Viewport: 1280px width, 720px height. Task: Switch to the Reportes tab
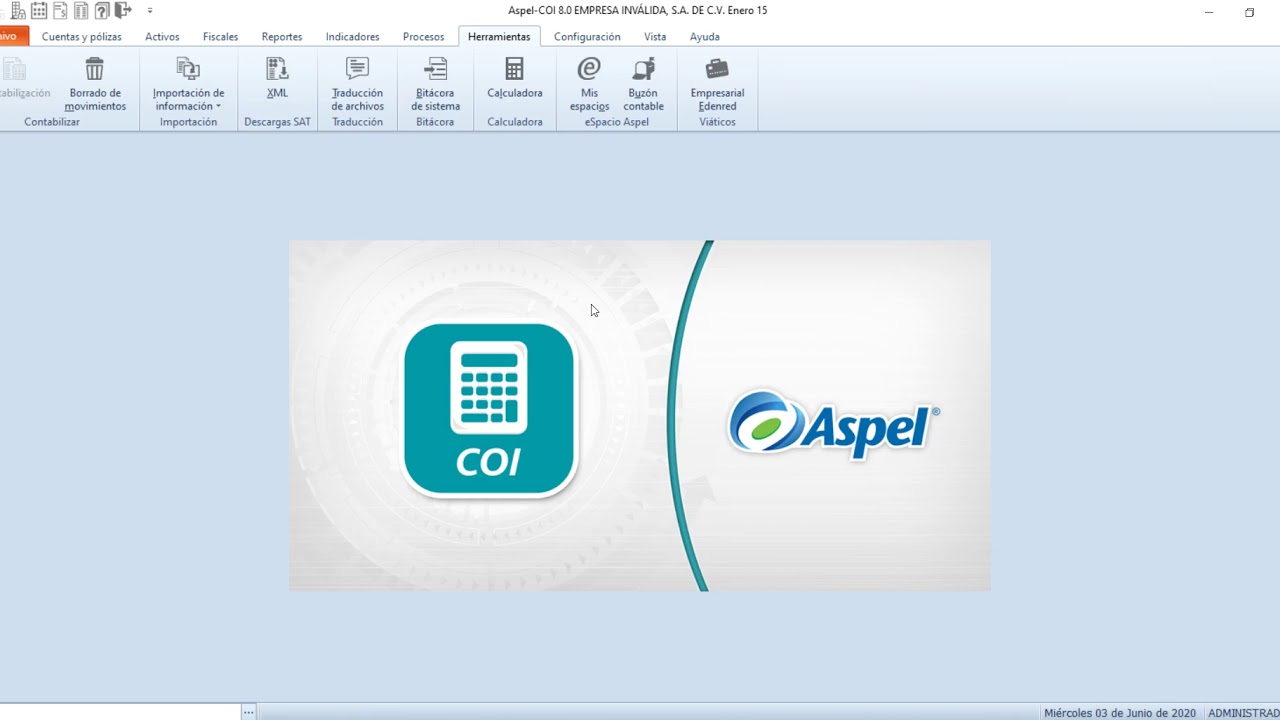pos(282,36)
